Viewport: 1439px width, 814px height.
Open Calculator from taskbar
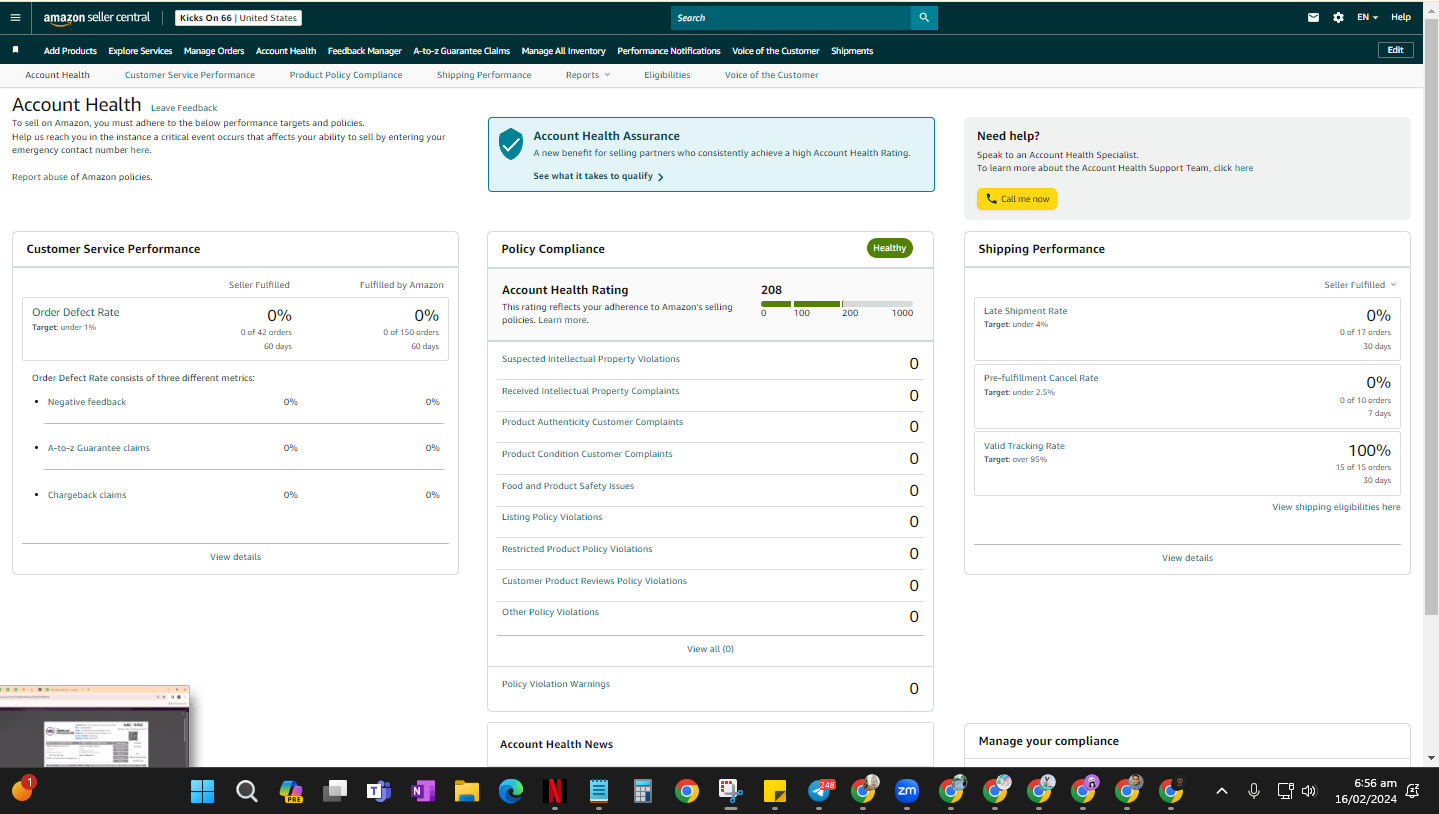(x=642, y=791)
